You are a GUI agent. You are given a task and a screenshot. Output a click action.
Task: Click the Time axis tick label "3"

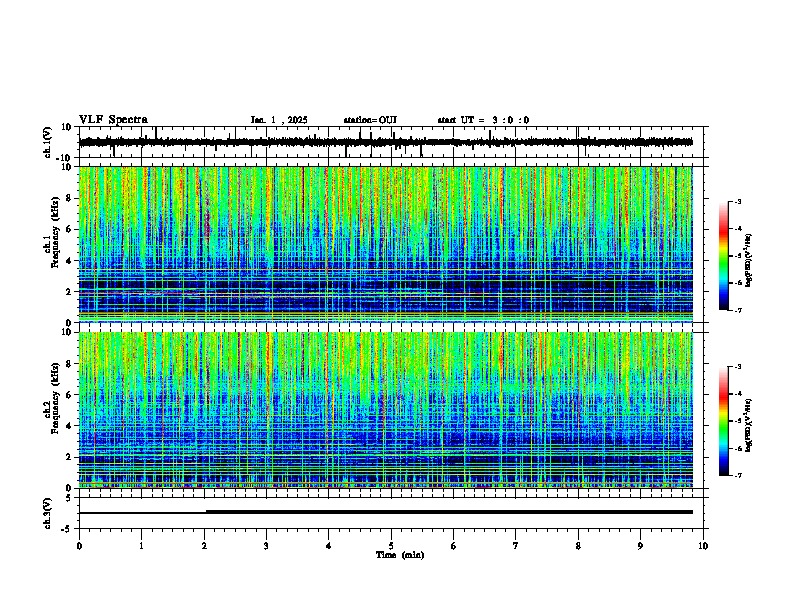pyautogui.click(x=266, y=546)
